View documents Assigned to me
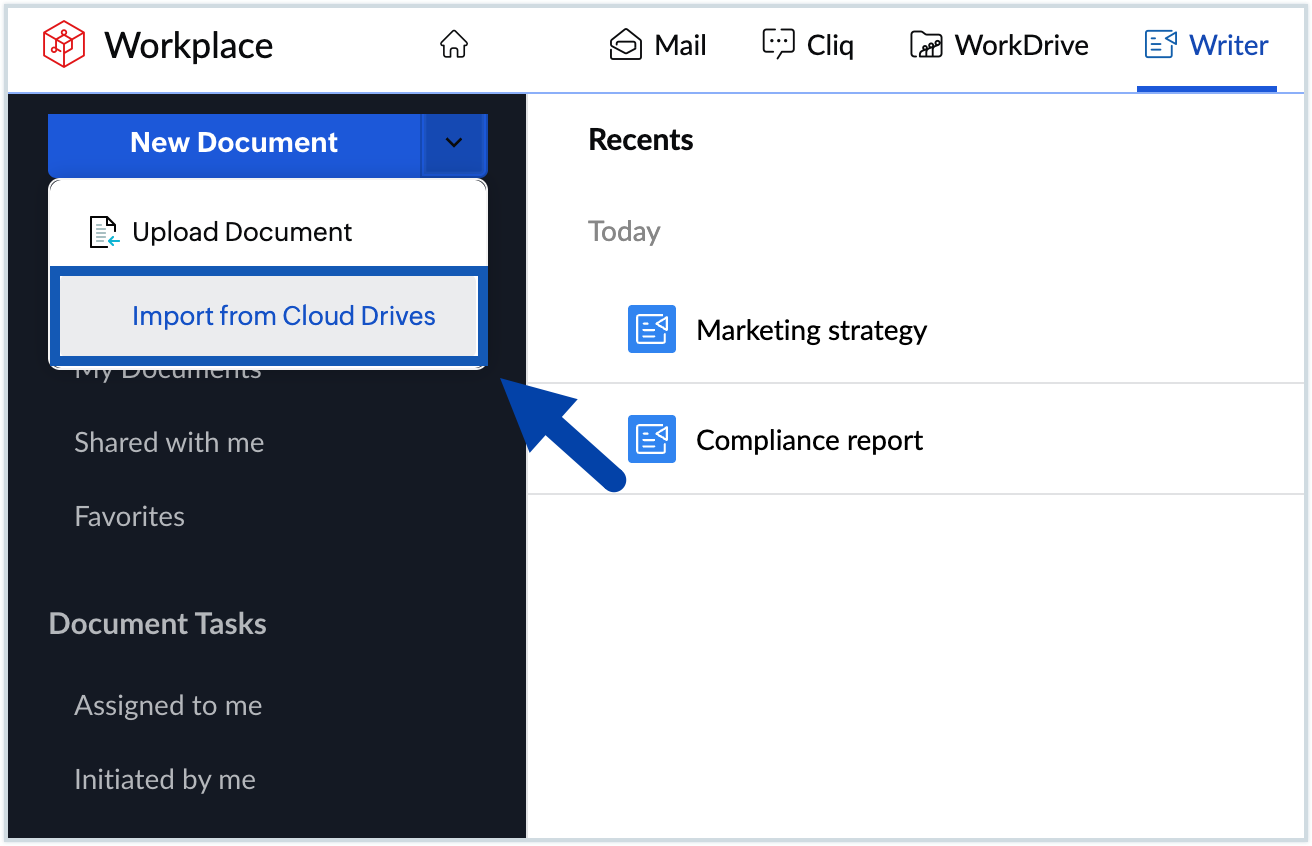 coord(168,705)
